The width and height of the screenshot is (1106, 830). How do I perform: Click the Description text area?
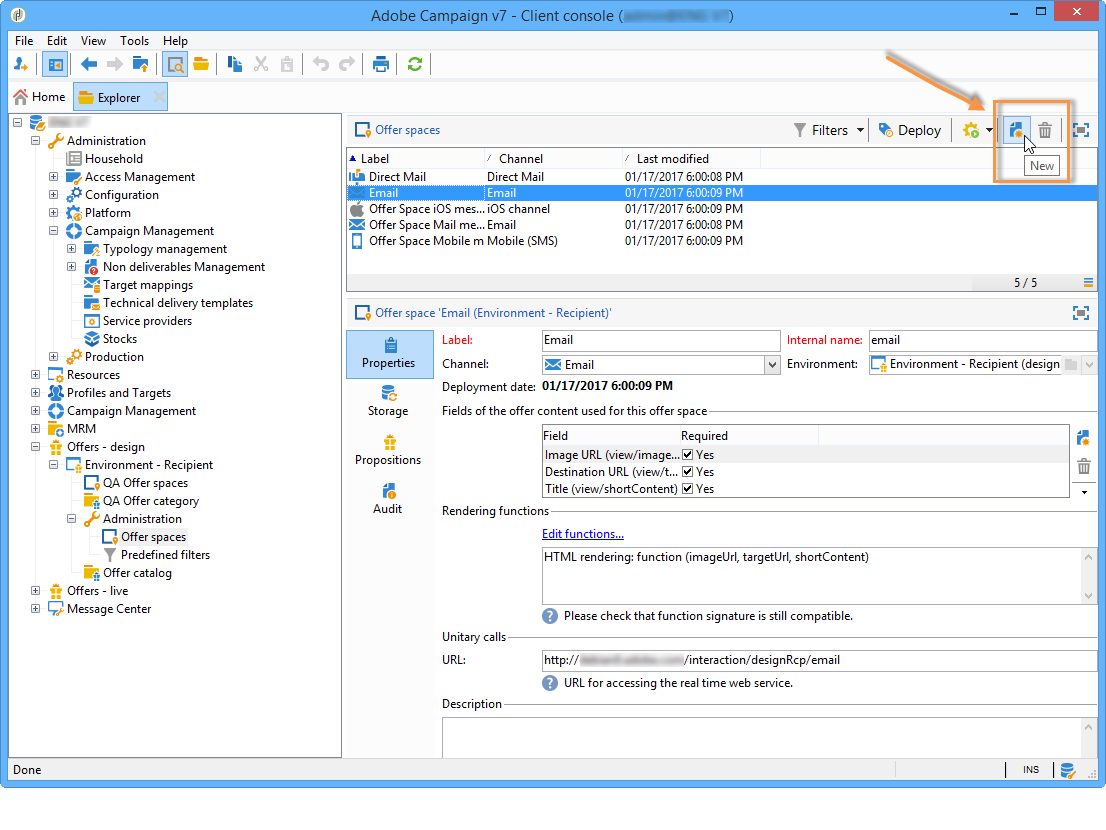point(762,738)
